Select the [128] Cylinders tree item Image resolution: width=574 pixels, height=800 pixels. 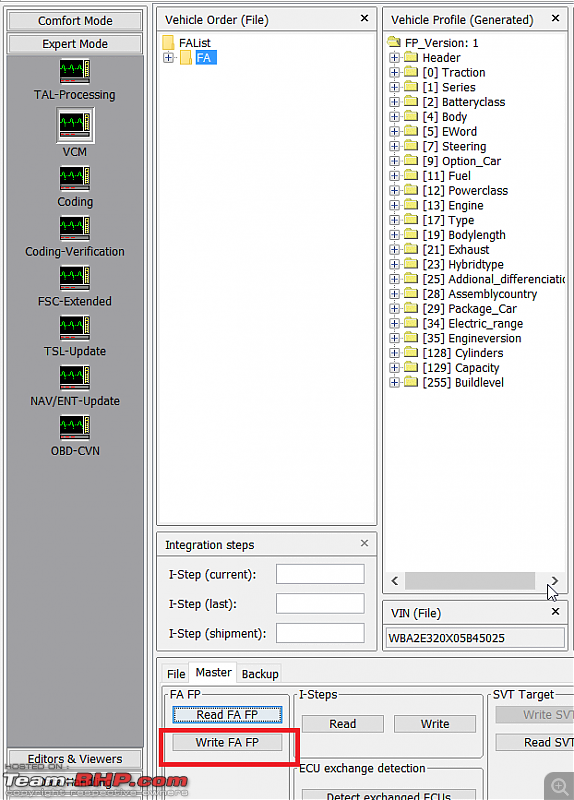click(463, 354)
